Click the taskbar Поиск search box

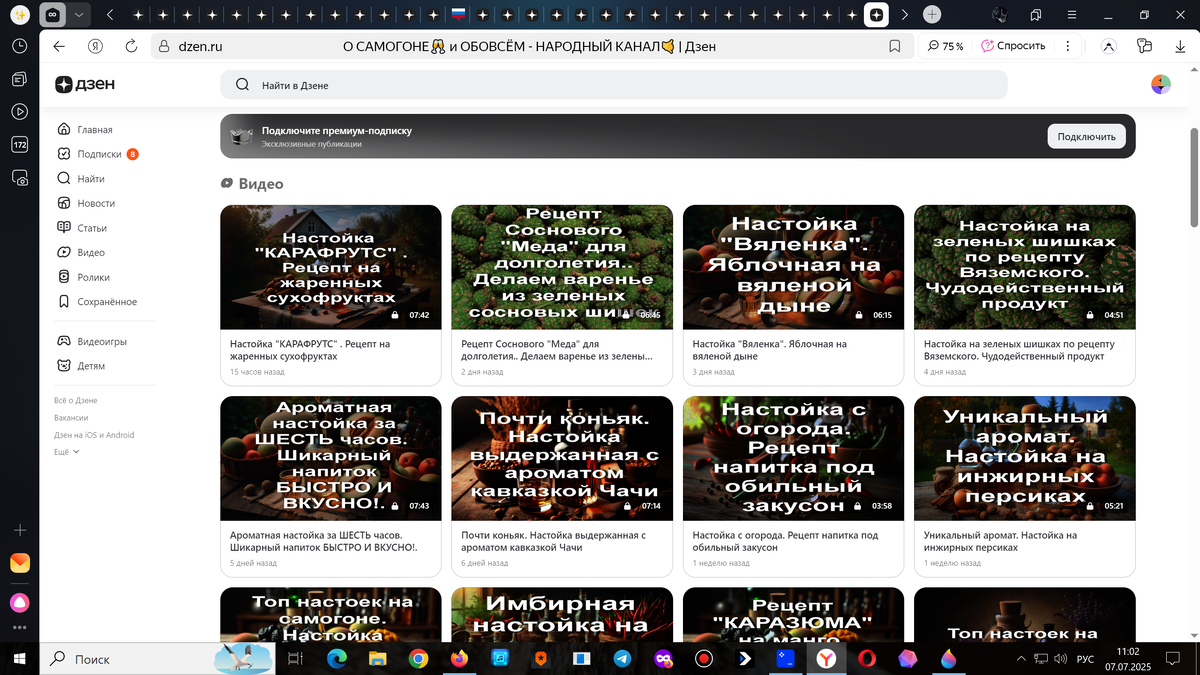pyautogui.click(x=158, y=659)
